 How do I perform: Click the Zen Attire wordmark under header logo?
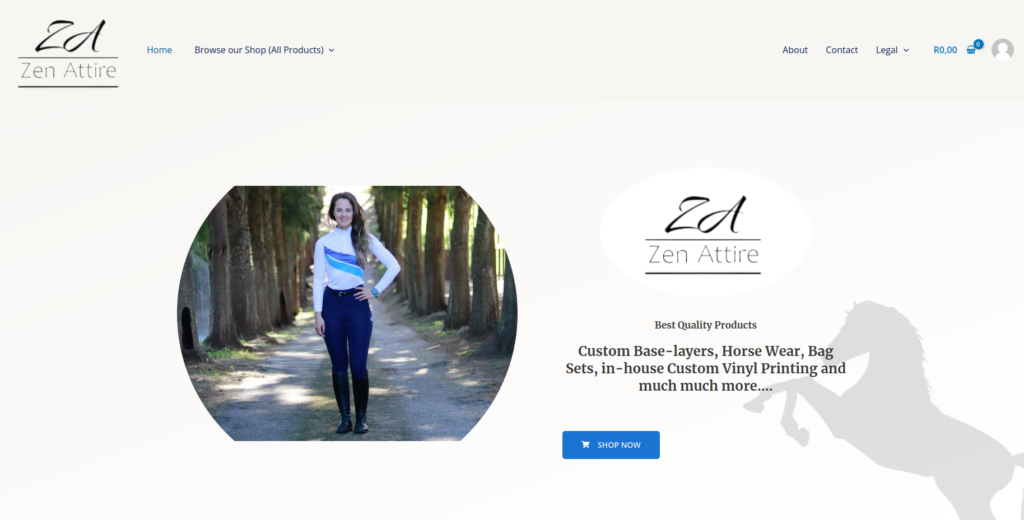(68, 70)
